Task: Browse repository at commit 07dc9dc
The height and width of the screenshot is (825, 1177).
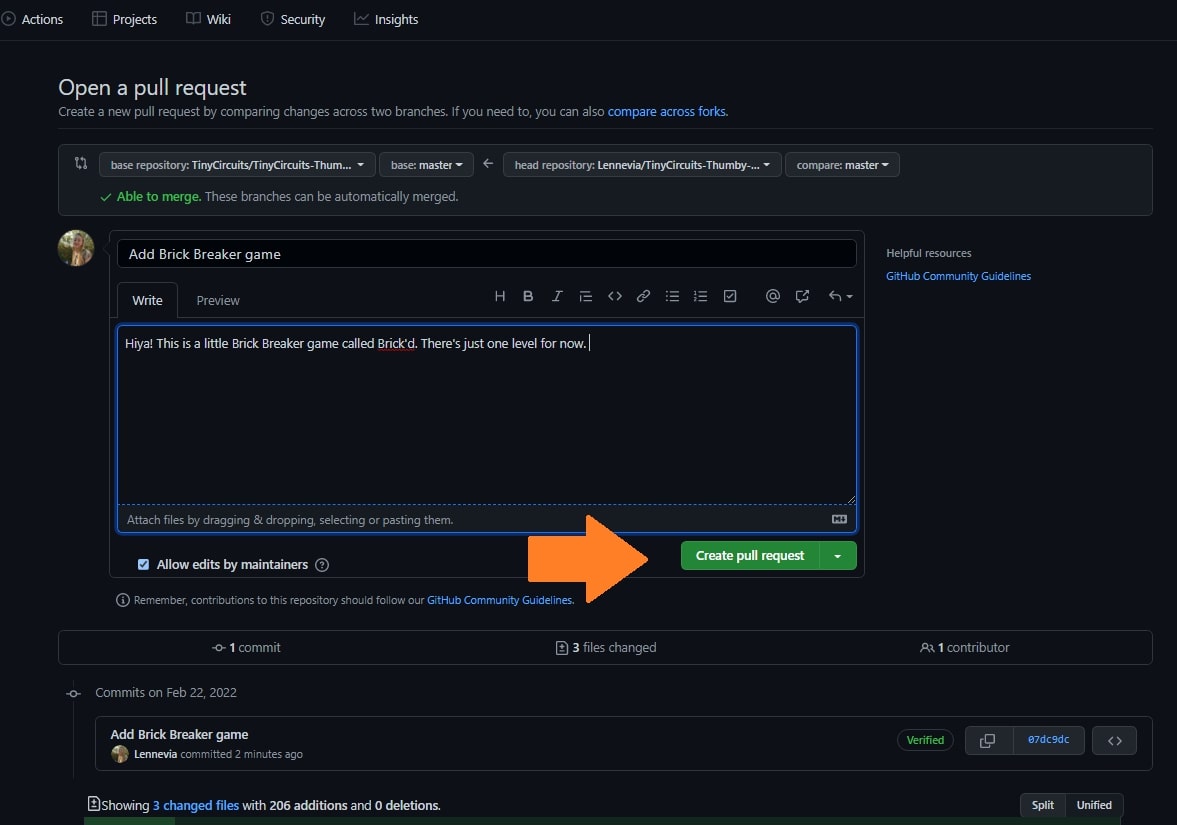Action: [x=1114, y=741]
